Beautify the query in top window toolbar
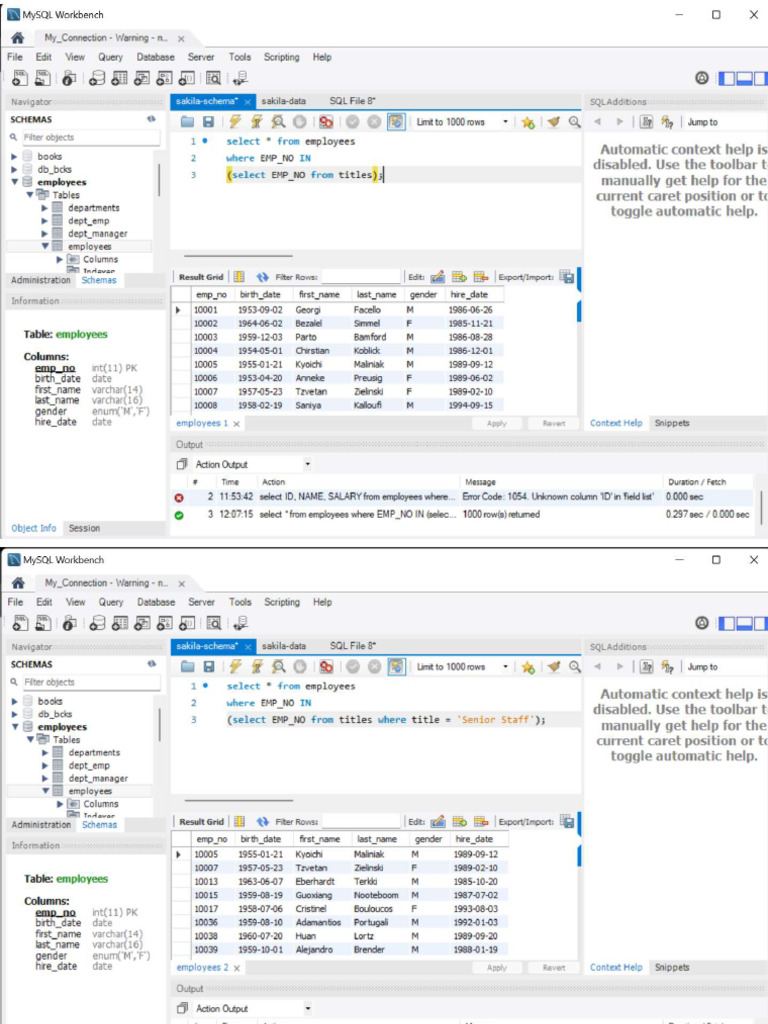Screen dimensions: 768x1024 554,121
